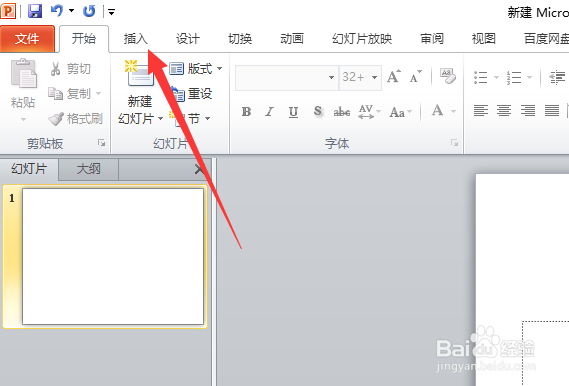Open the 动画 ribbon tab
Image resolution: width=569 pixels, height=386 pixels.
click(292, 38)
